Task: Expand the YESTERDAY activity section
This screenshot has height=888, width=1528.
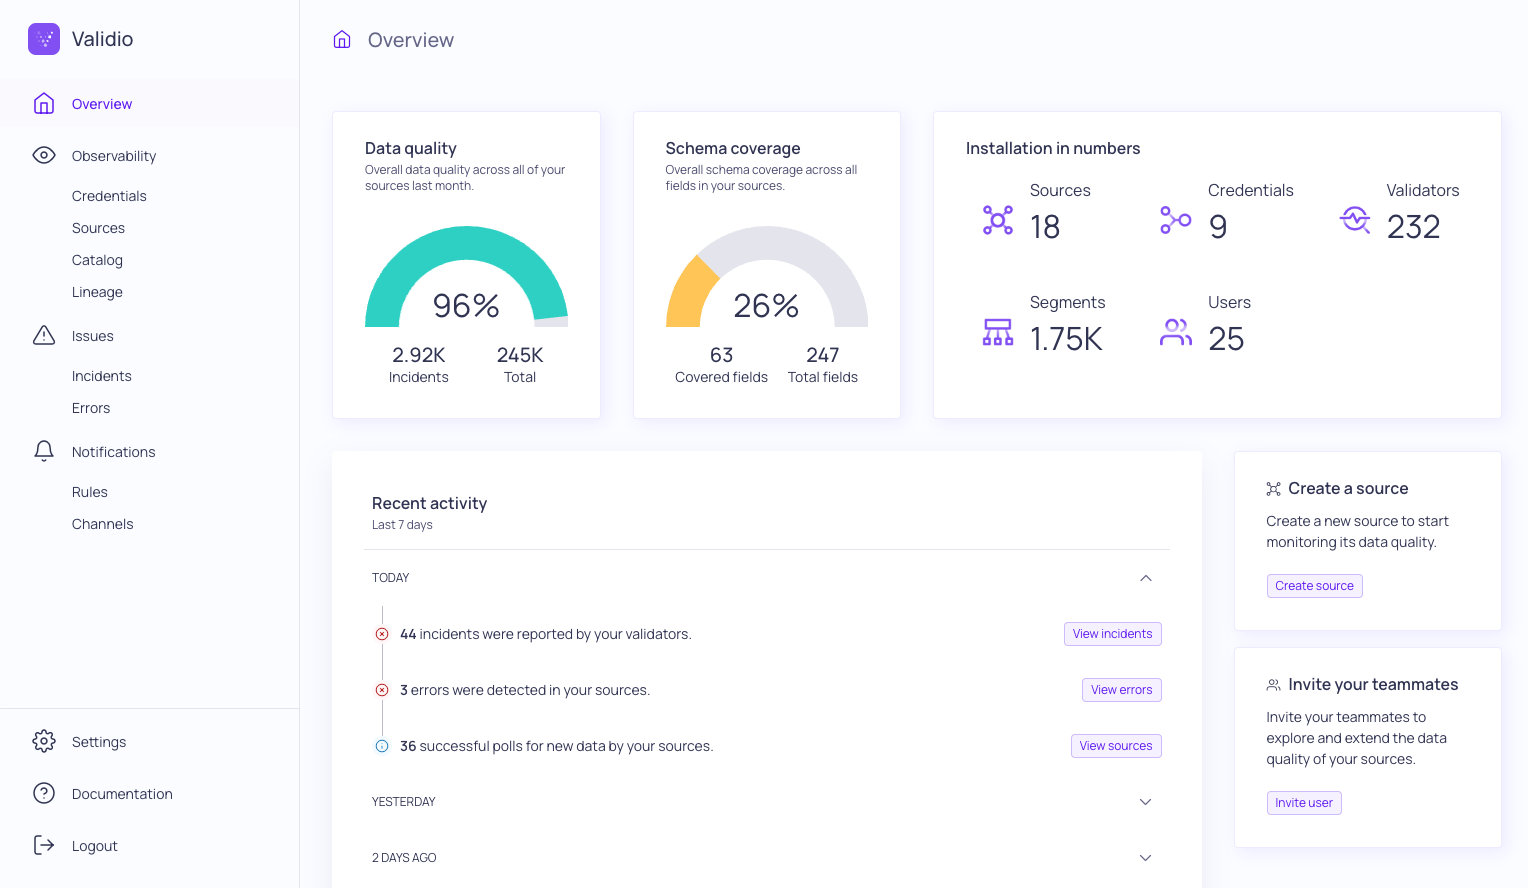Action: point(1146,801)
